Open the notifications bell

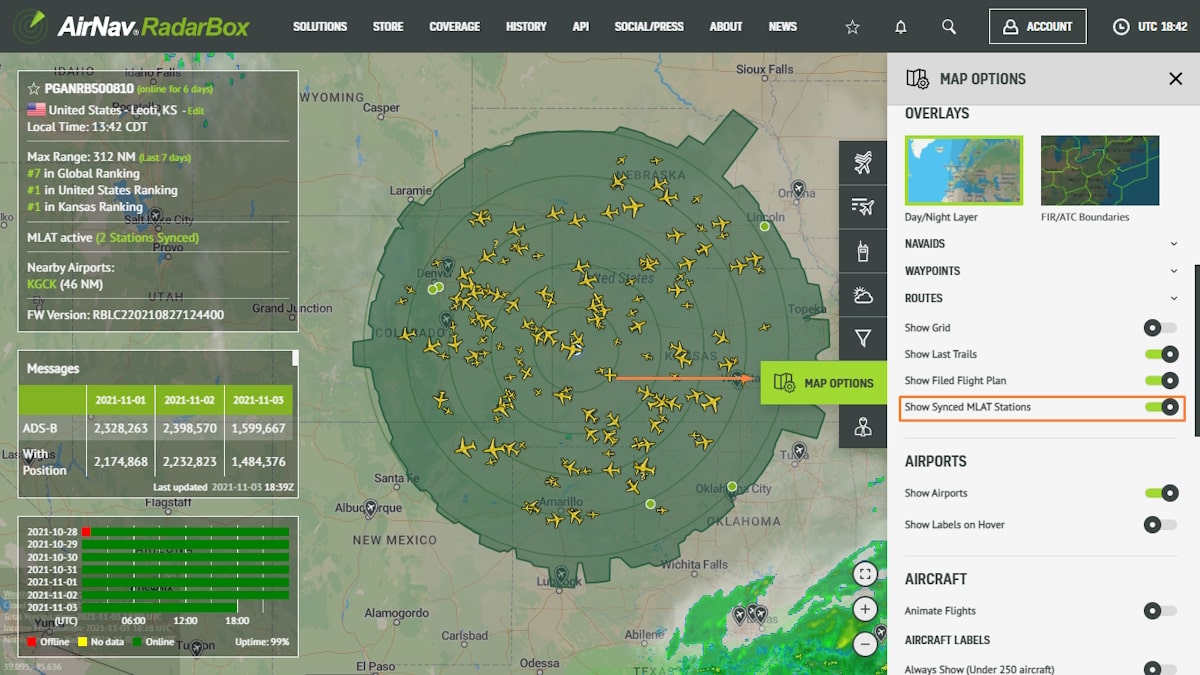pyautogui.click(x=901, y=27)
